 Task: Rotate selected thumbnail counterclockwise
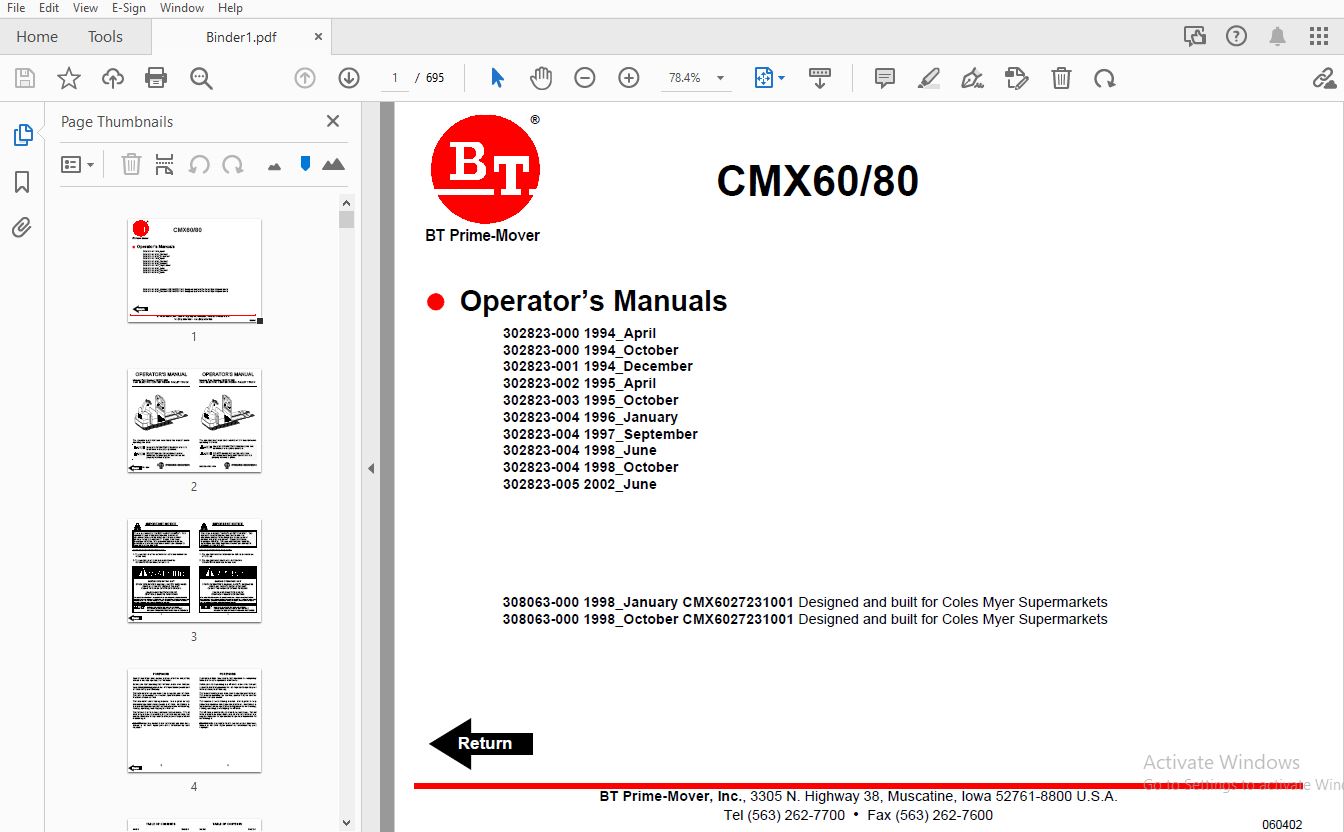tap(199, 164)
